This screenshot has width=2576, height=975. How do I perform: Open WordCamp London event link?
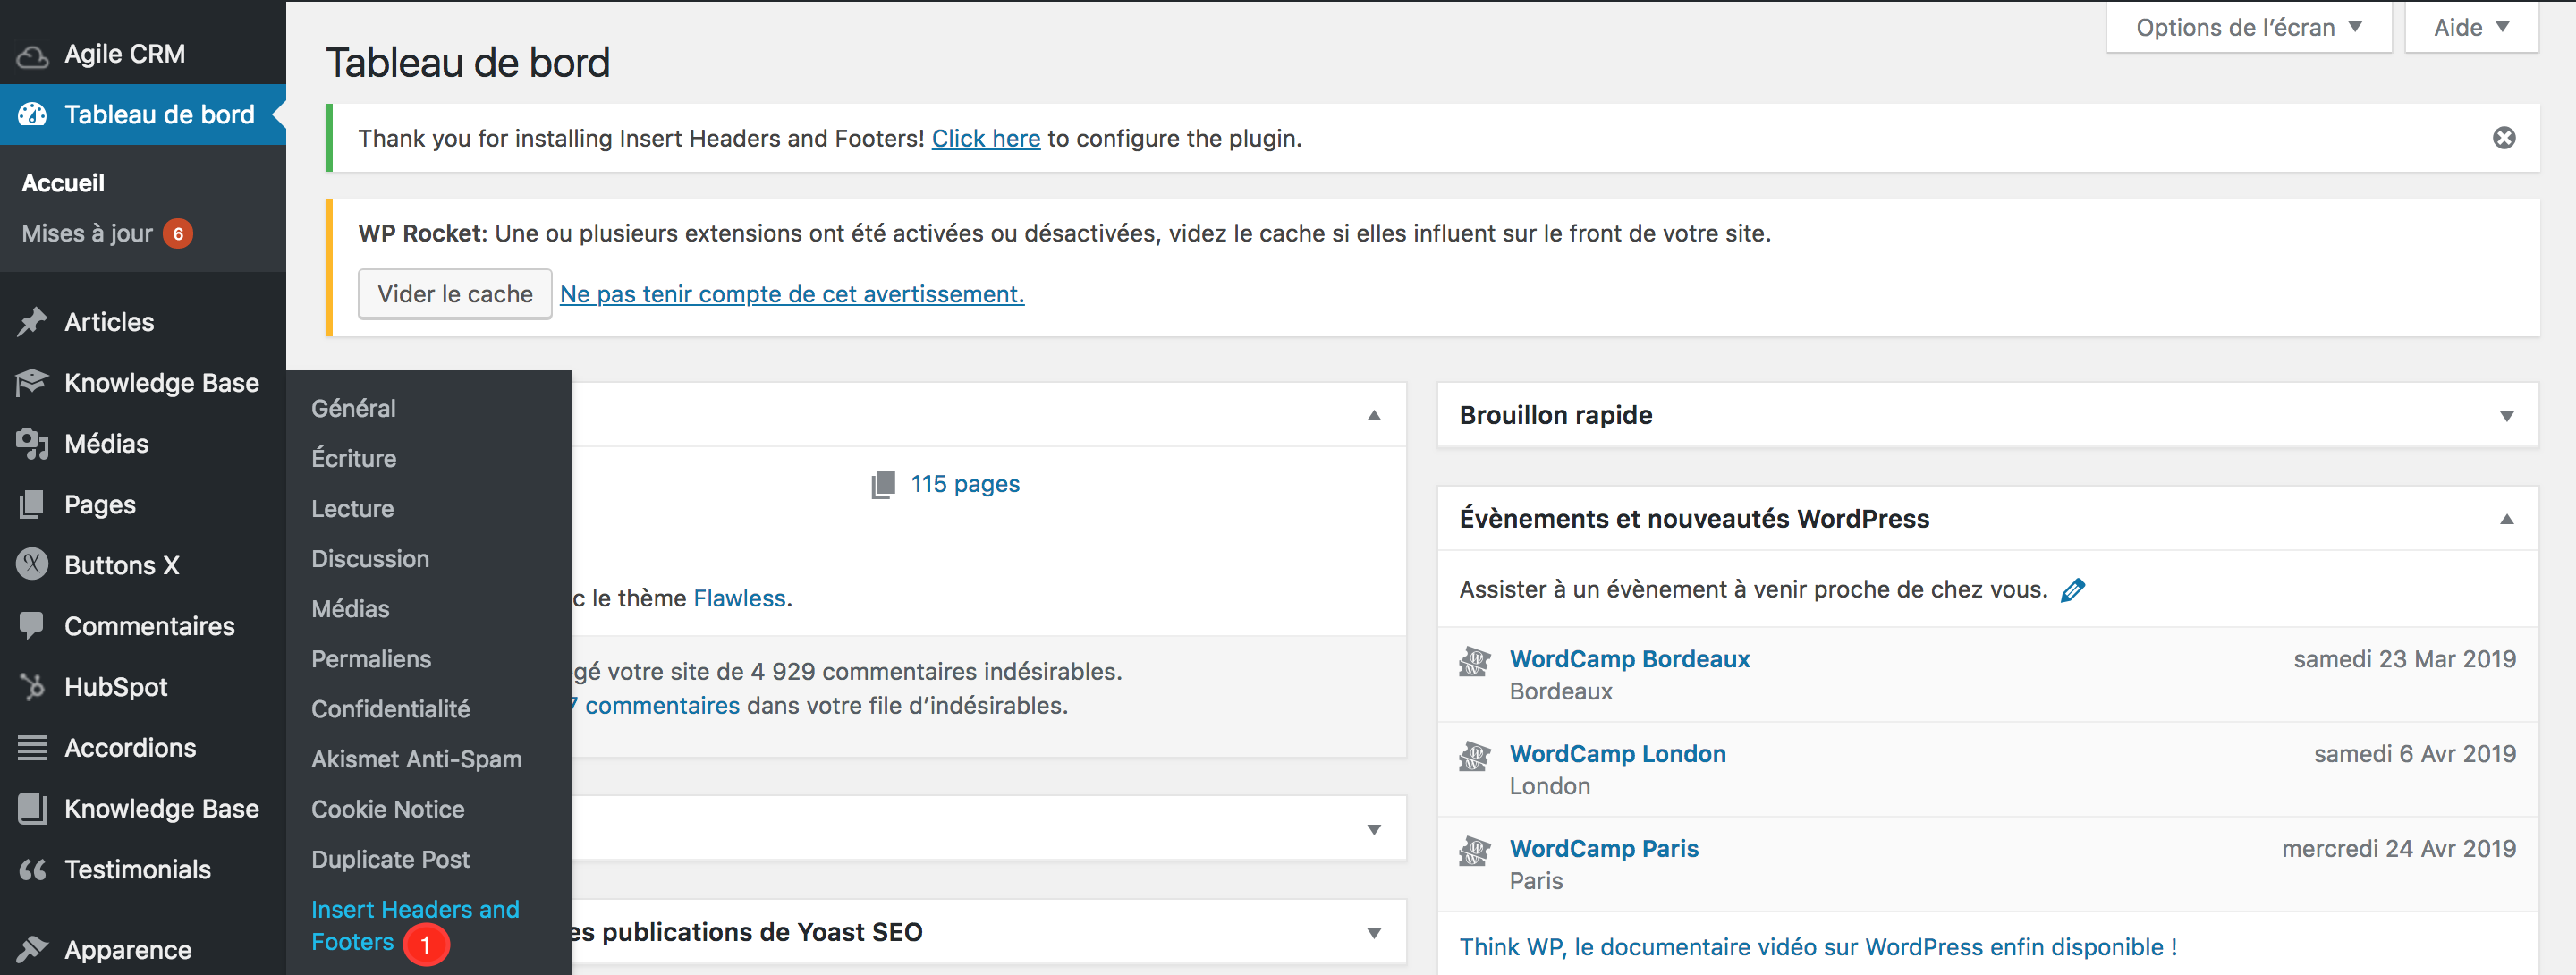coord(1617,754)
